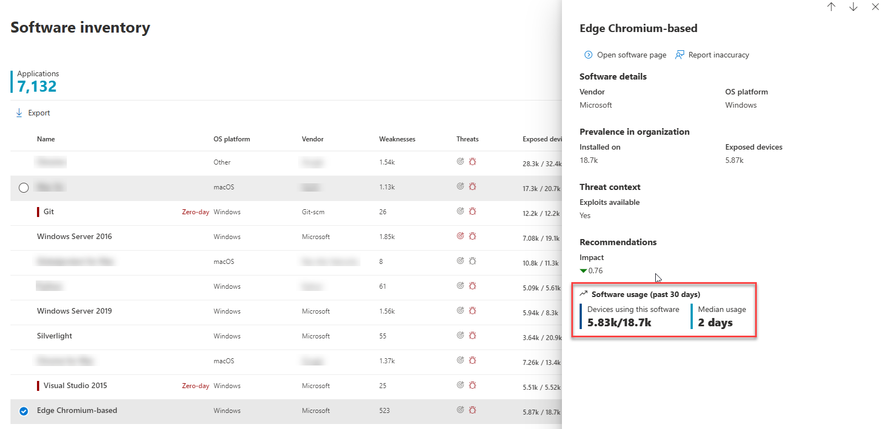The width and height of the screenshot is (881, 429).
Task: Click the bug icon in the 1.54k weaknesses row
Action: 473,162
